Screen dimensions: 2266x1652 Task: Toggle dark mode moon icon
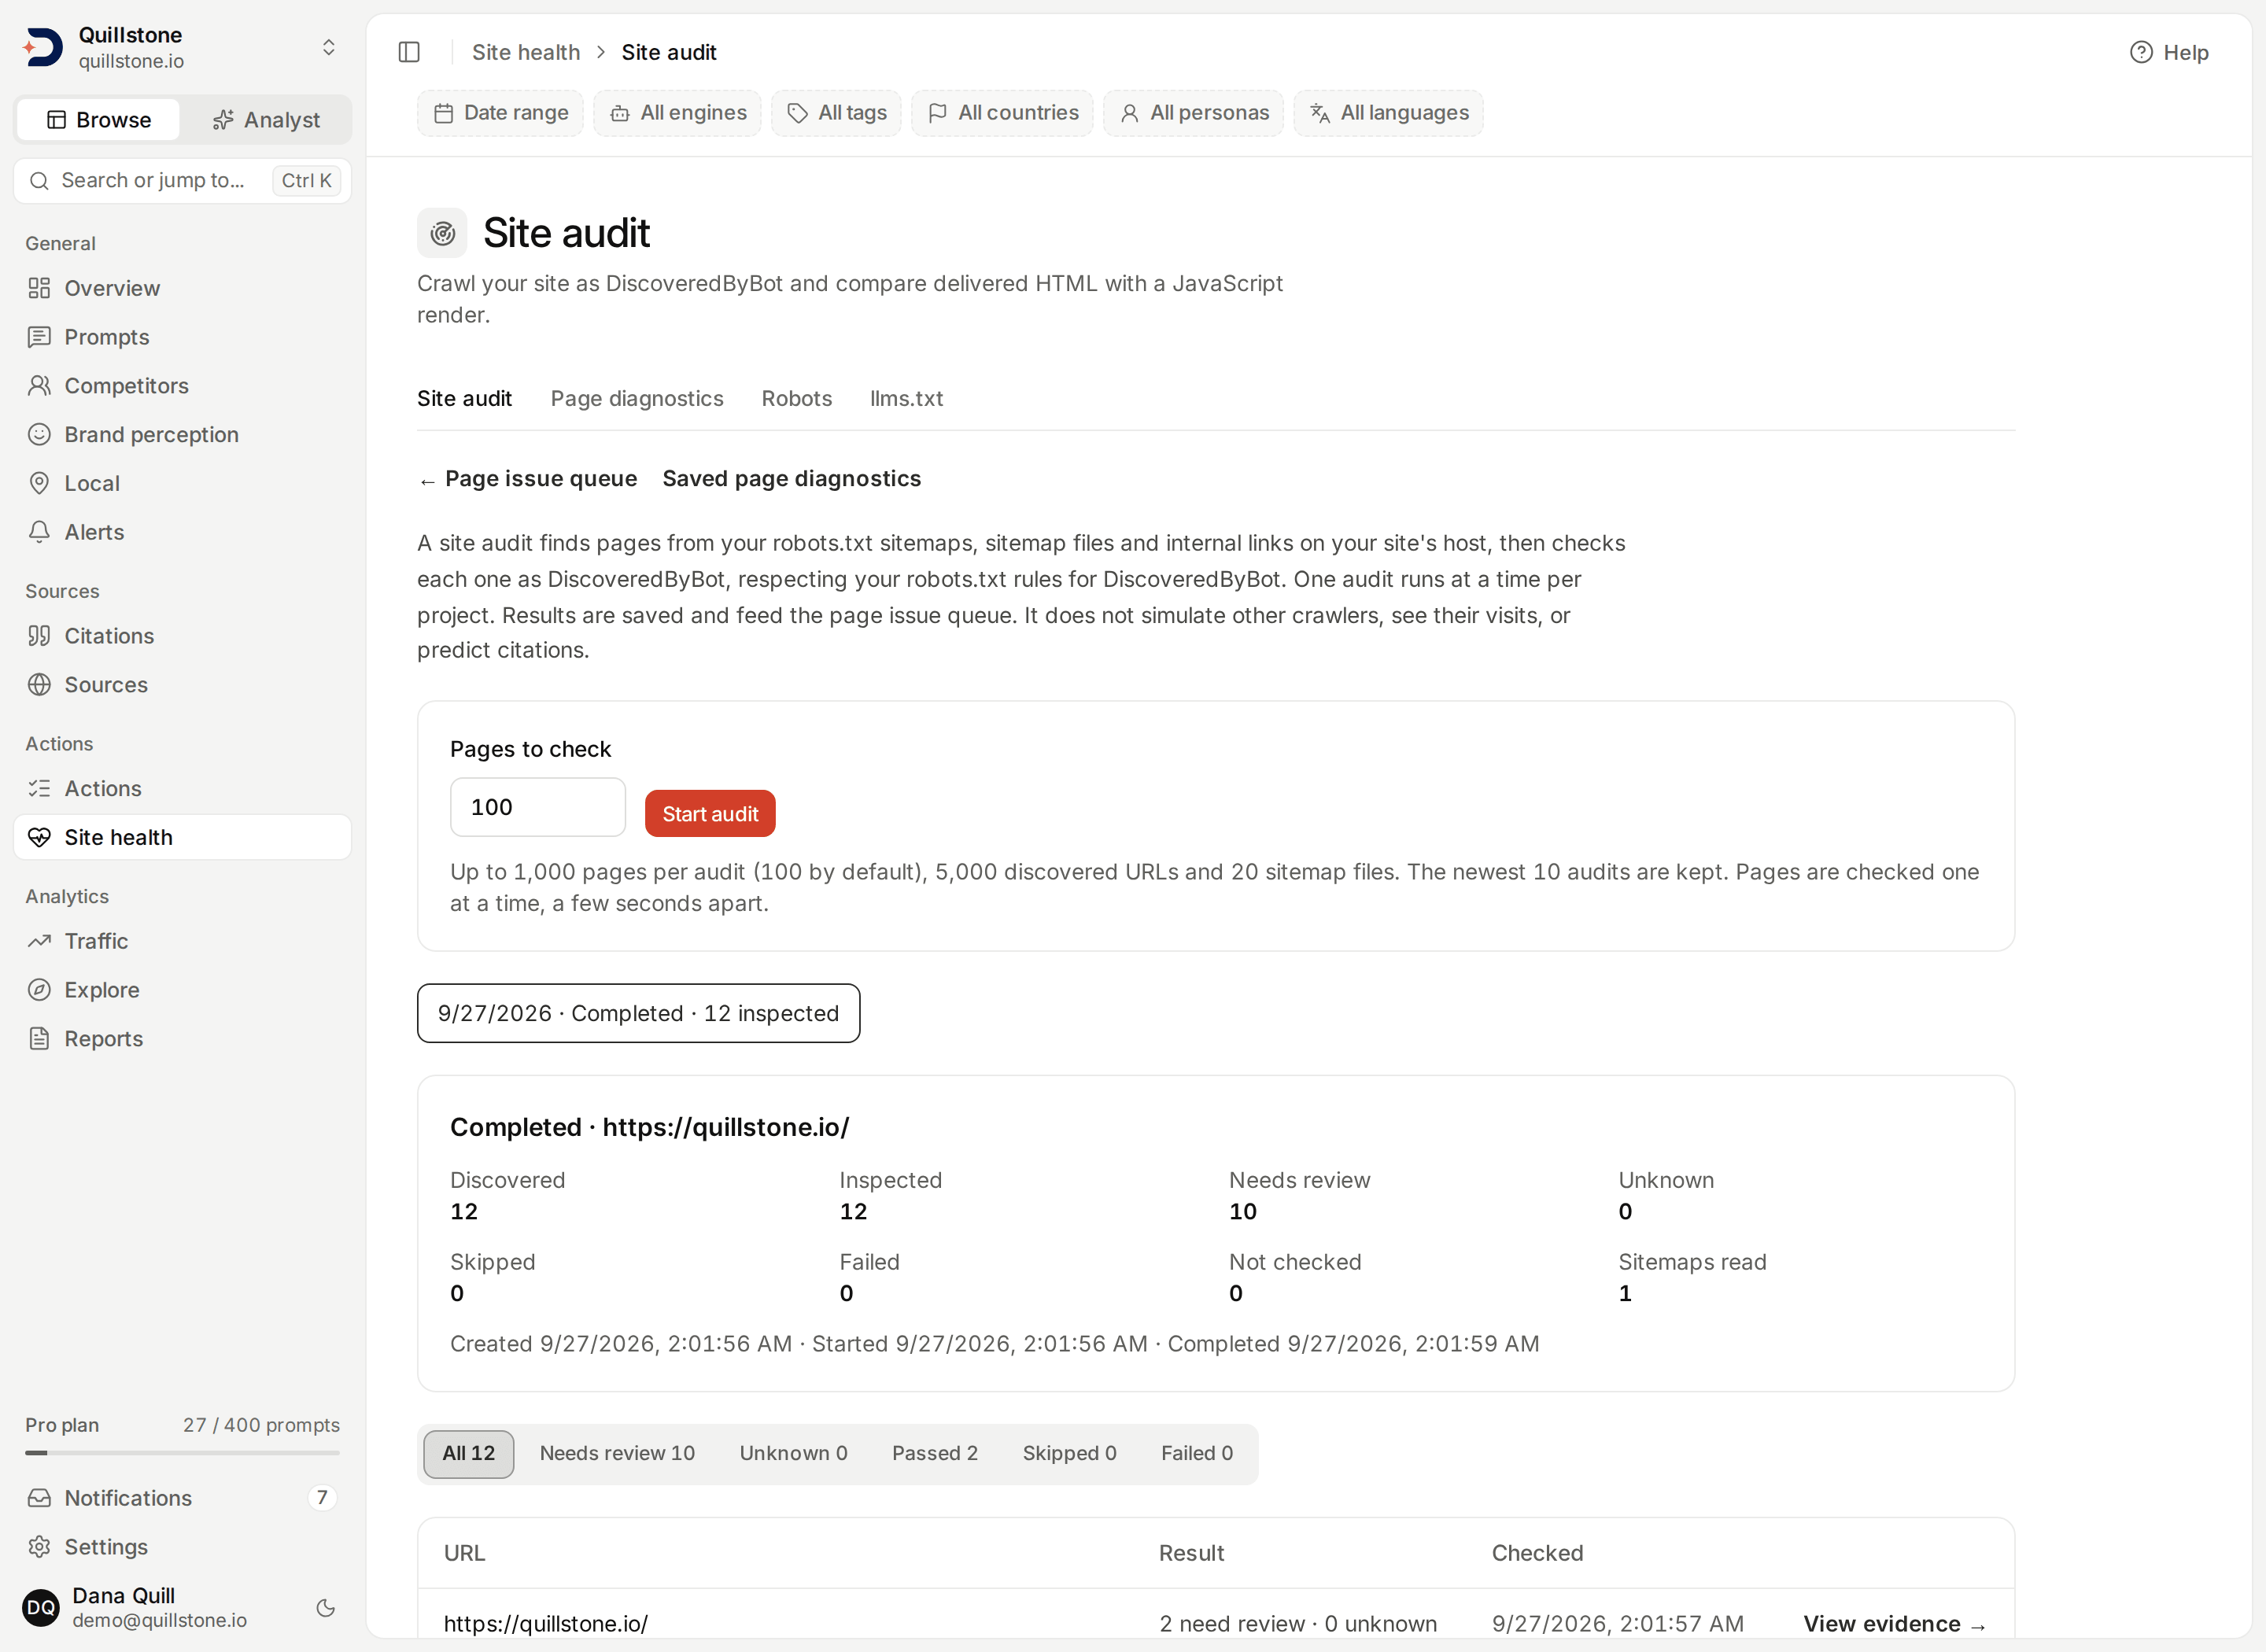pos(325,1608)
